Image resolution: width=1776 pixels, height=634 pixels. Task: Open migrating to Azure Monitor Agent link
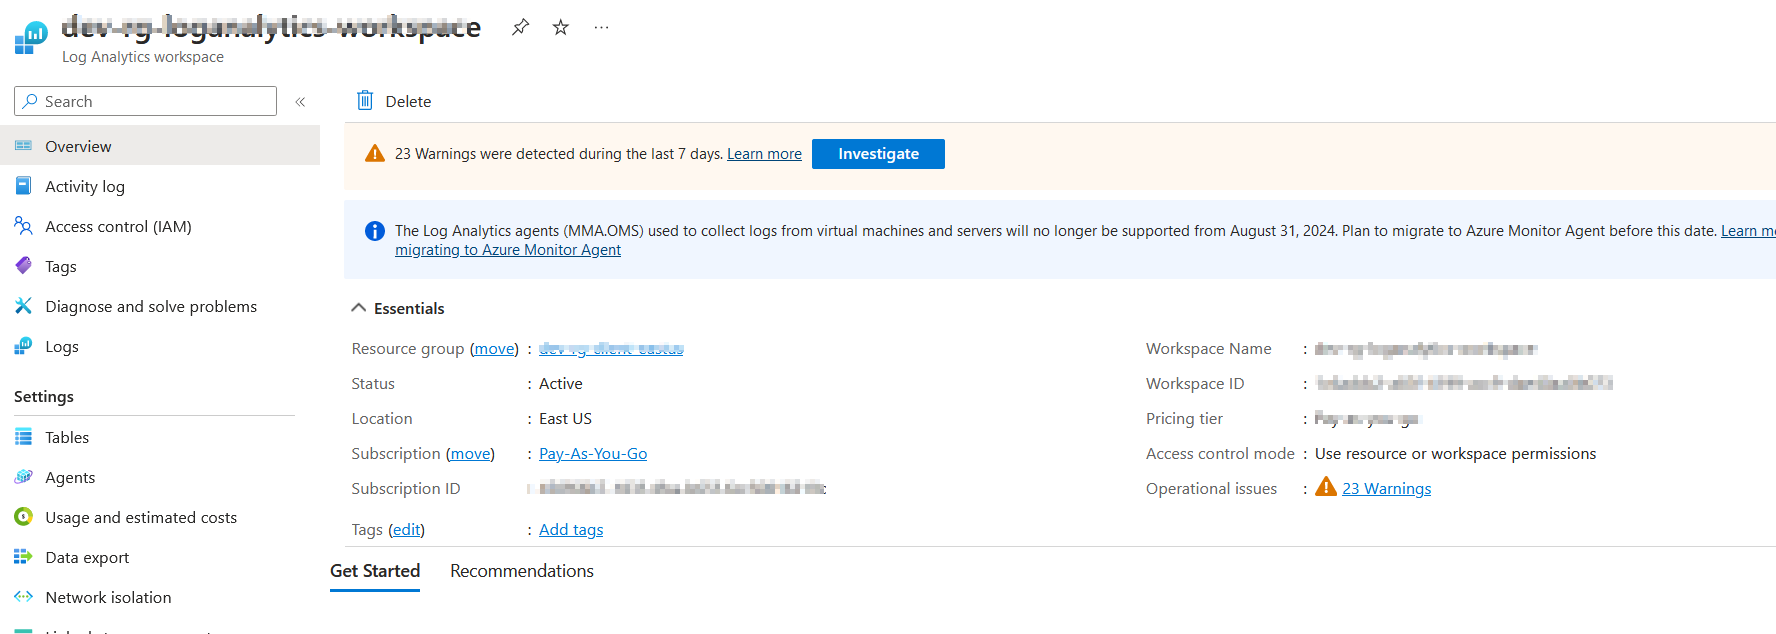[508, 250]
